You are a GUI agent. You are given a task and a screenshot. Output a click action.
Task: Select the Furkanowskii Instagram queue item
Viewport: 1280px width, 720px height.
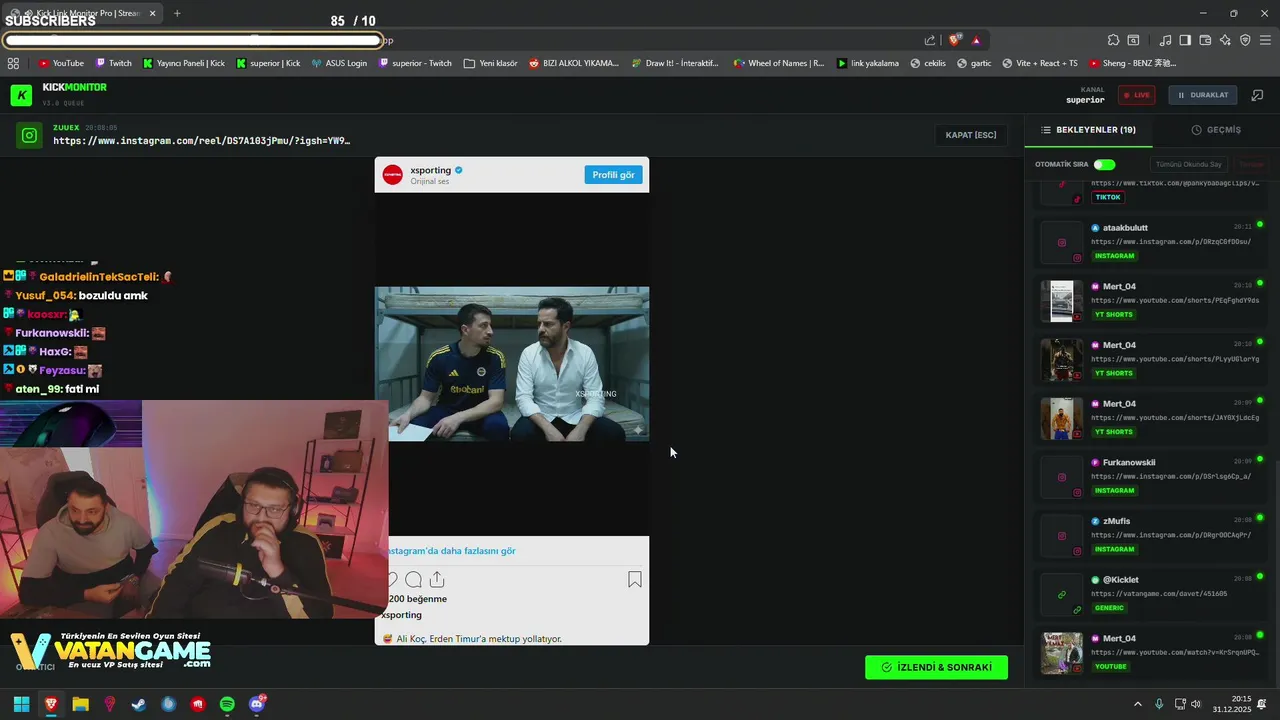1152,477
